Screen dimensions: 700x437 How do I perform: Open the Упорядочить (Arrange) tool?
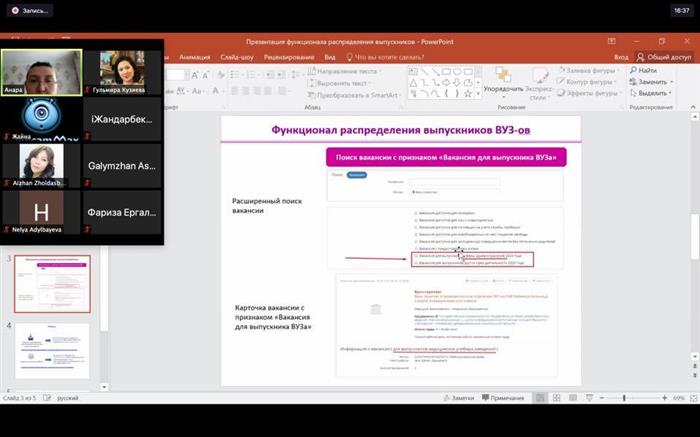(x=503, y=82)
